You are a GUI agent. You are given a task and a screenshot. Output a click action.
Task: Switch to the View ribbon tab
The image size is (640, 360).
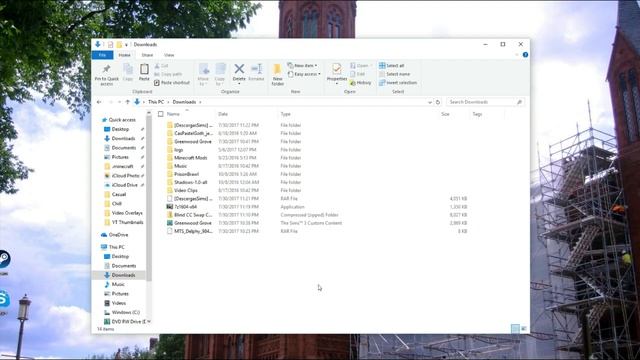pyautogui.click(x=169, y=55)
